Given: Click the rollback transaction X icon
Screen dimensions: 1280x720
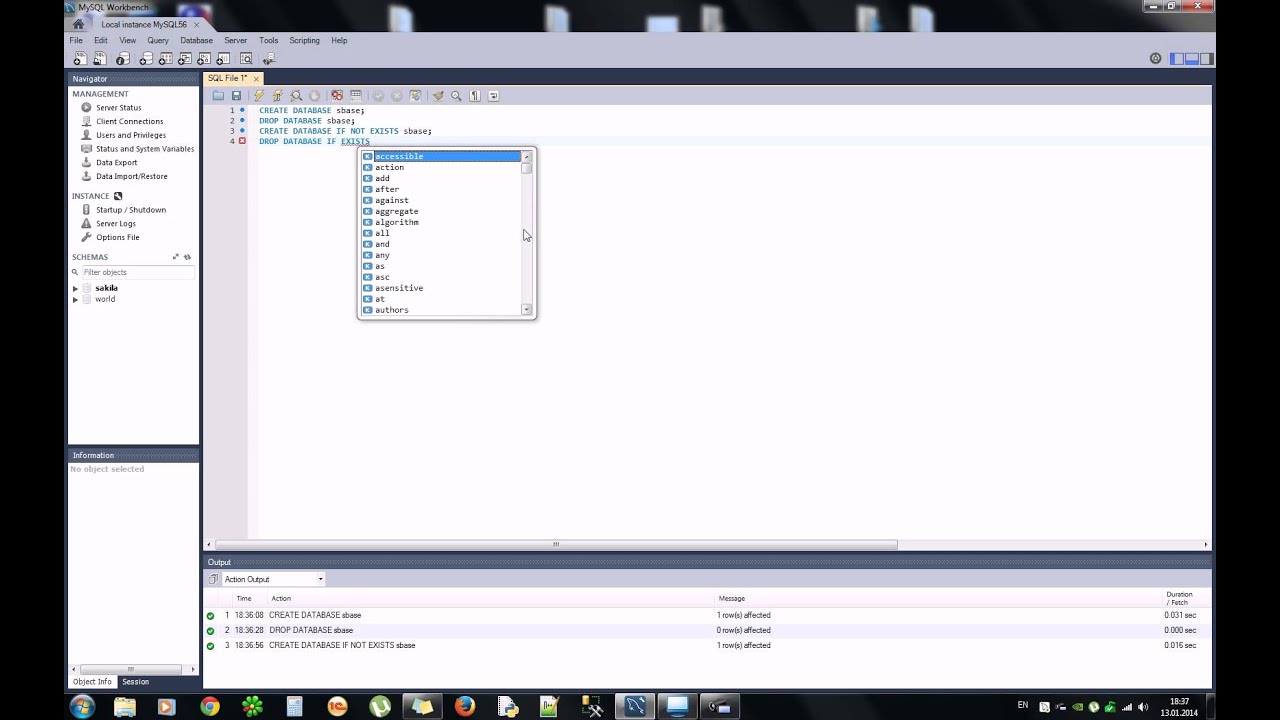Looking at the screenshot, I should (397, 96).
